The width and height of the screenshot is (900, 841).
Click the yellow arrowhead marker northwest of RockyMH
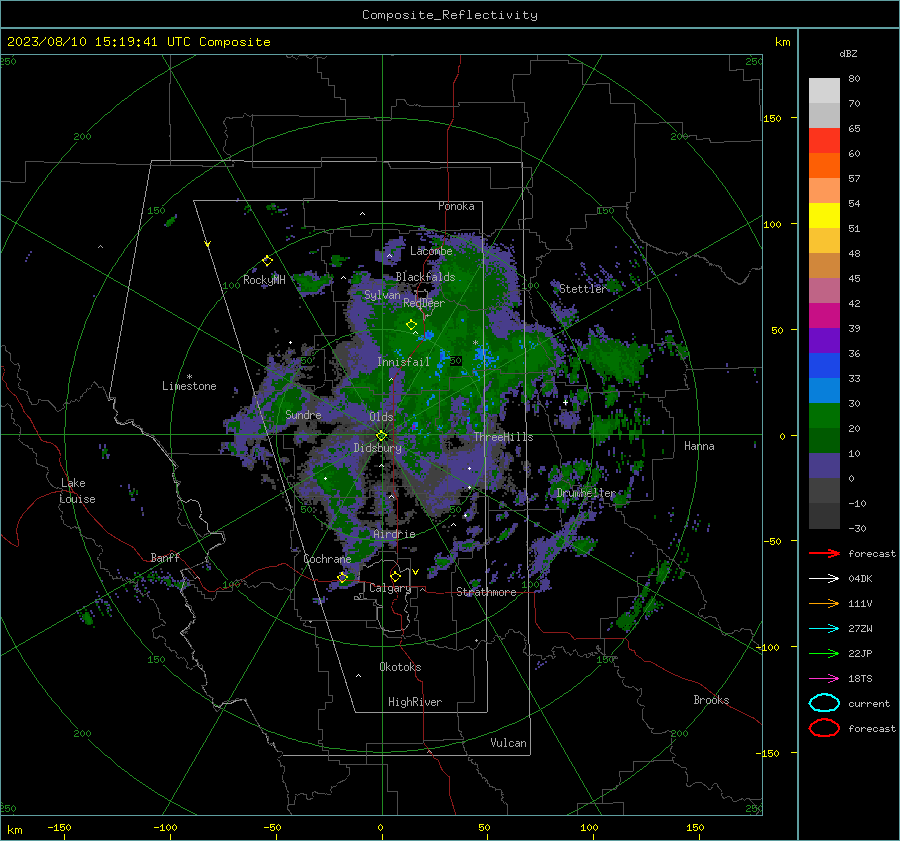[207, 244]
